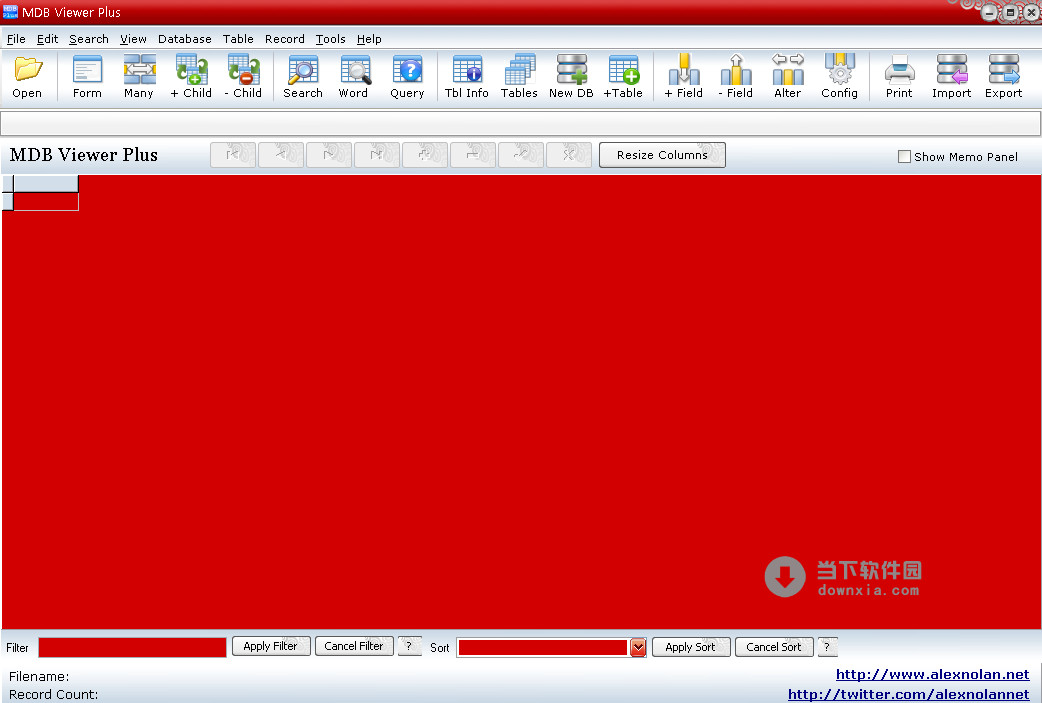Launch the Search tool in toolbar
Screen dimensions: 1042x703
[303, 77]
